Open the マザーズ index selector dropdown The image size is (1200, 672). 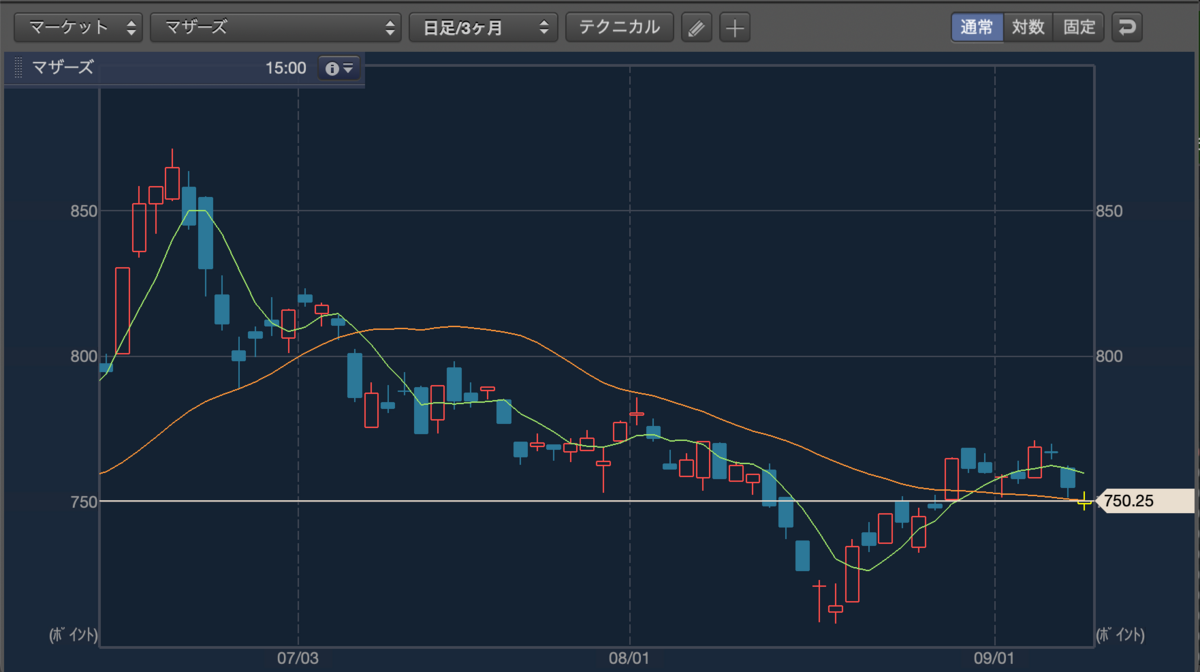tap(276, 27)
